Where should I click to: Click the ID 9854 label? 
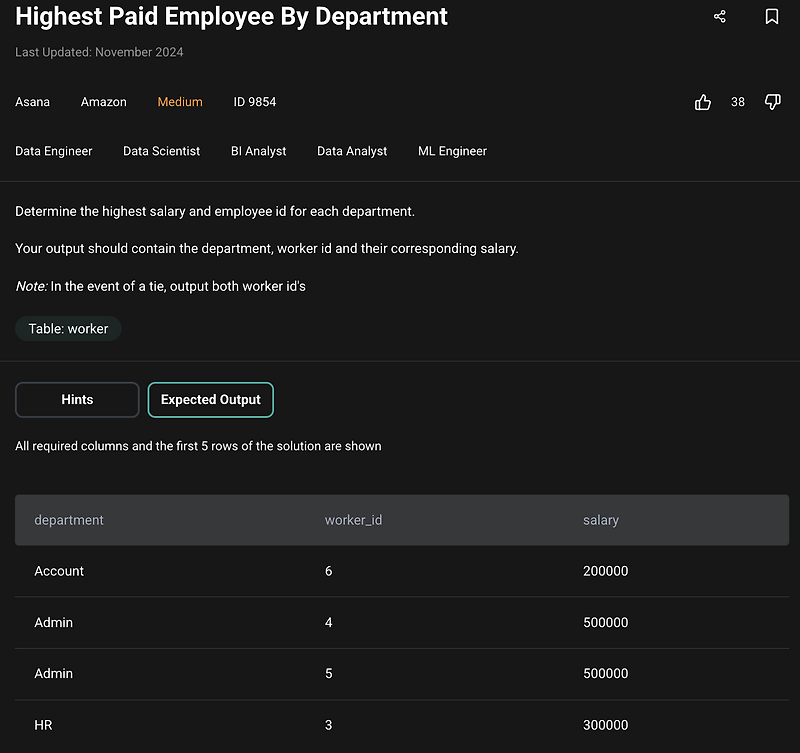coord(252,101)
